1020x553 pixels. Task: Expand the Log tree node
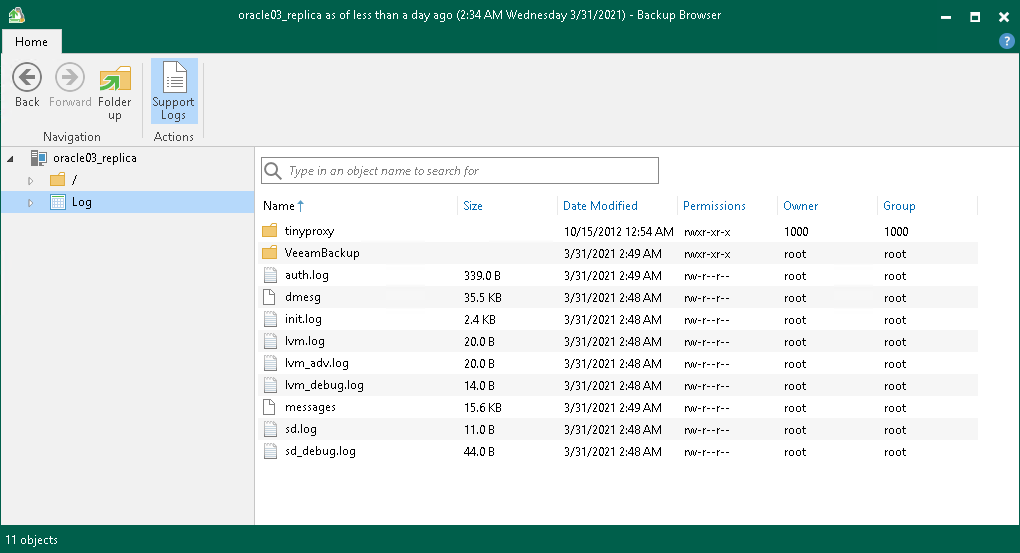31,202
